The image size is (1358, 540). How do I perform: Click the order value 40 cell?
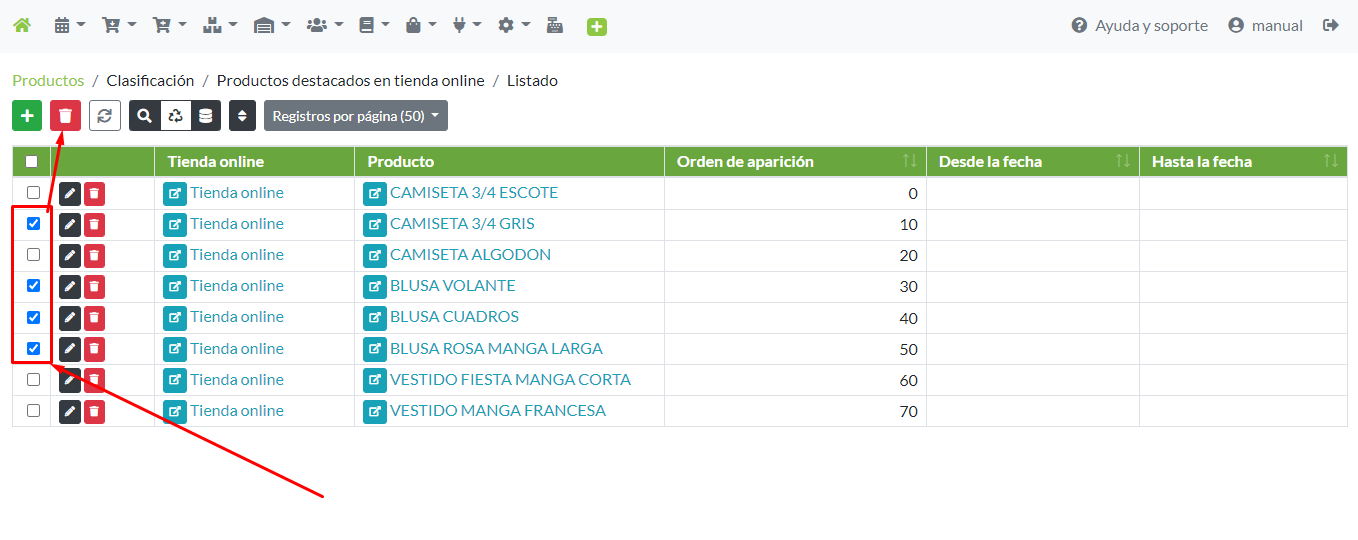[795, 318]
